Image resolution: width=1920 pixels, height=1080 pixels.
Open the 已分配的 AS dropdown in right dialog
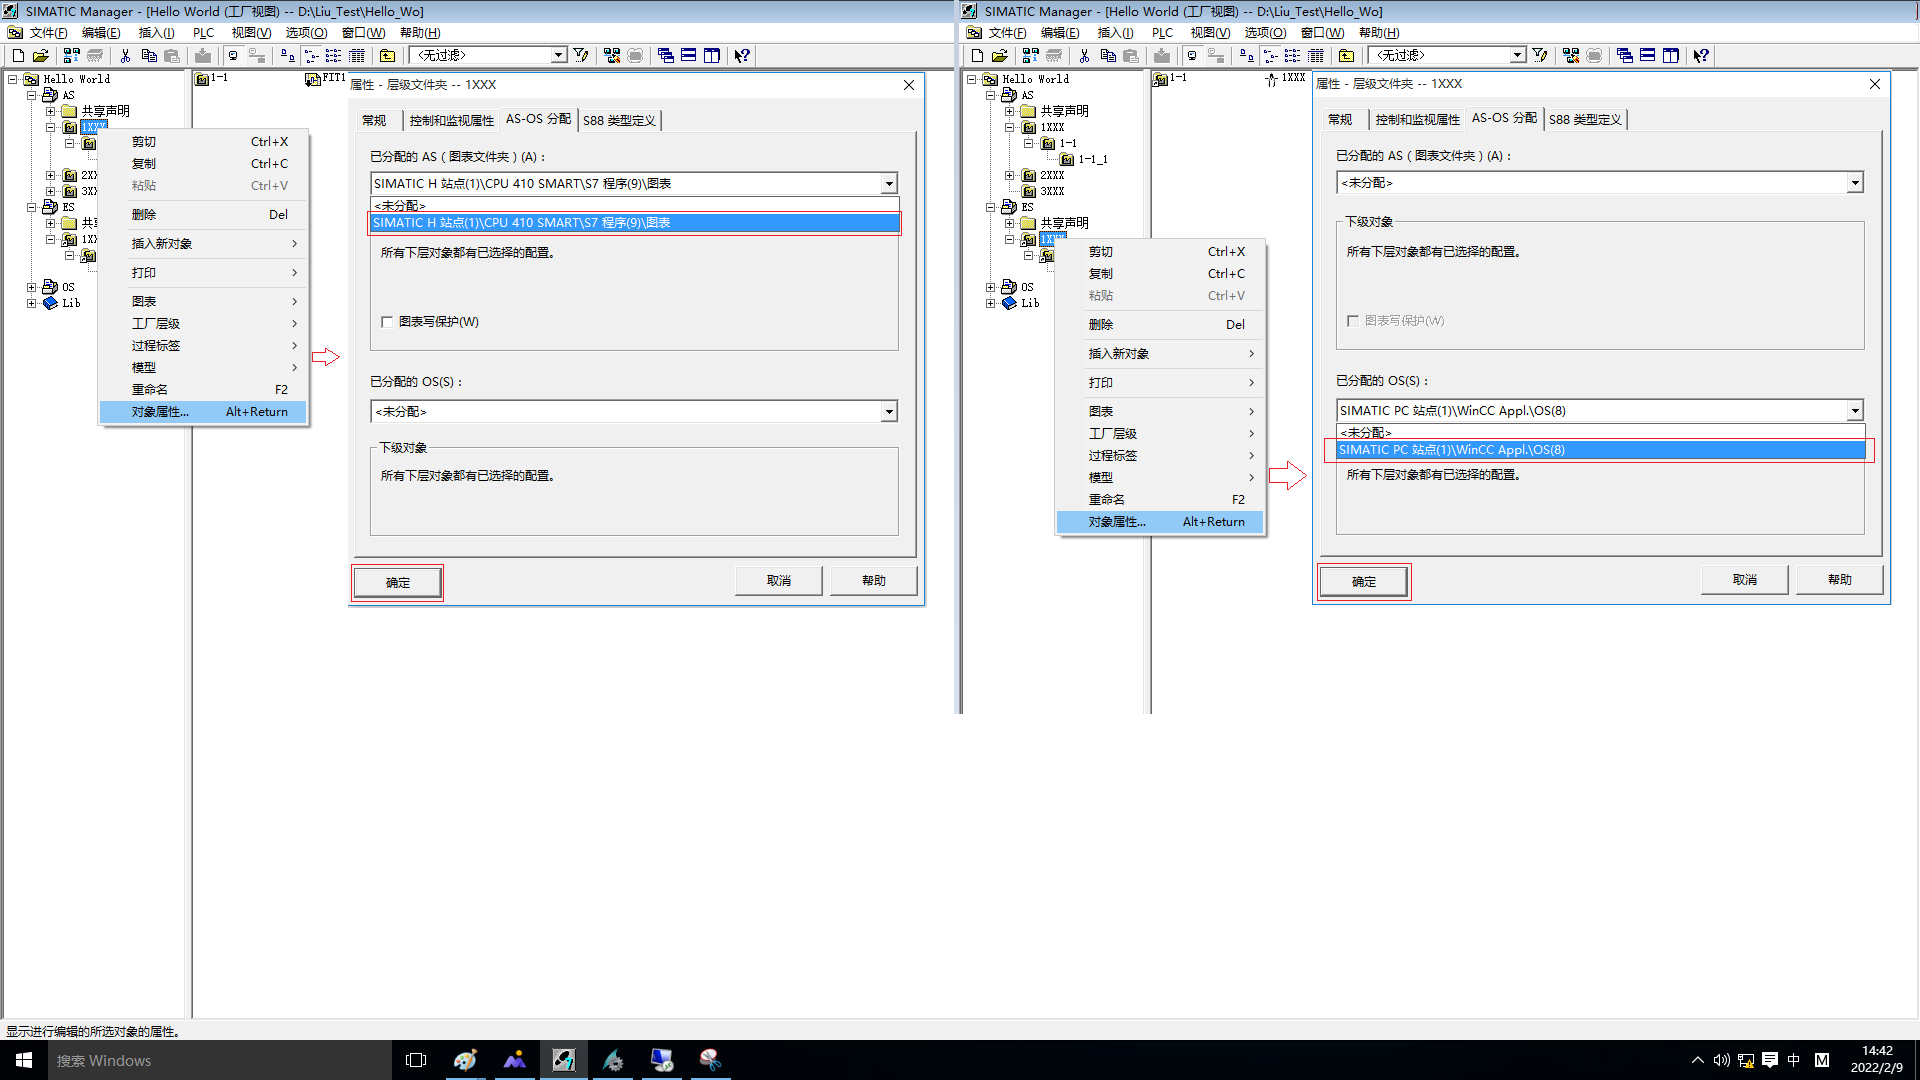(1855, 183)
